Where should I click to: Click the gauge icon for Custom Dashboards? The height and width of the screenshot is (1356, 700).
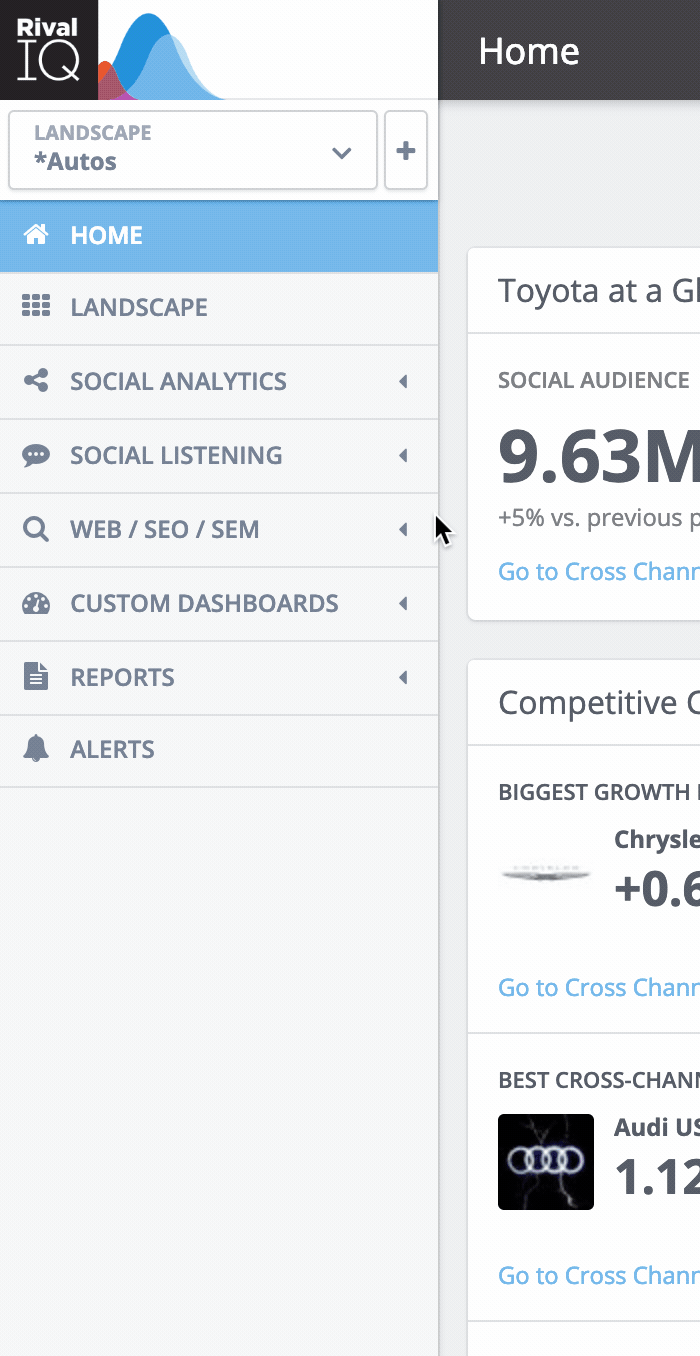(36, 603)
